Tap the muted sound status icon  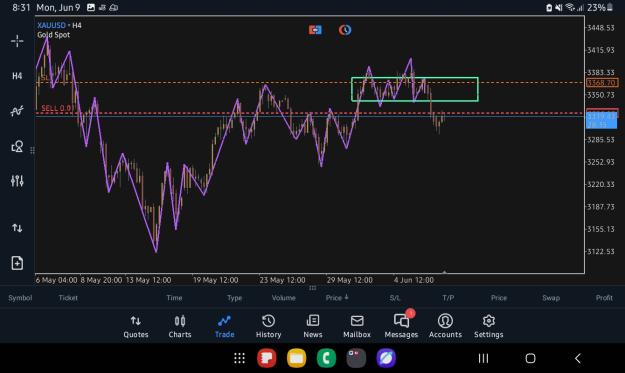[x=559, y=8]
